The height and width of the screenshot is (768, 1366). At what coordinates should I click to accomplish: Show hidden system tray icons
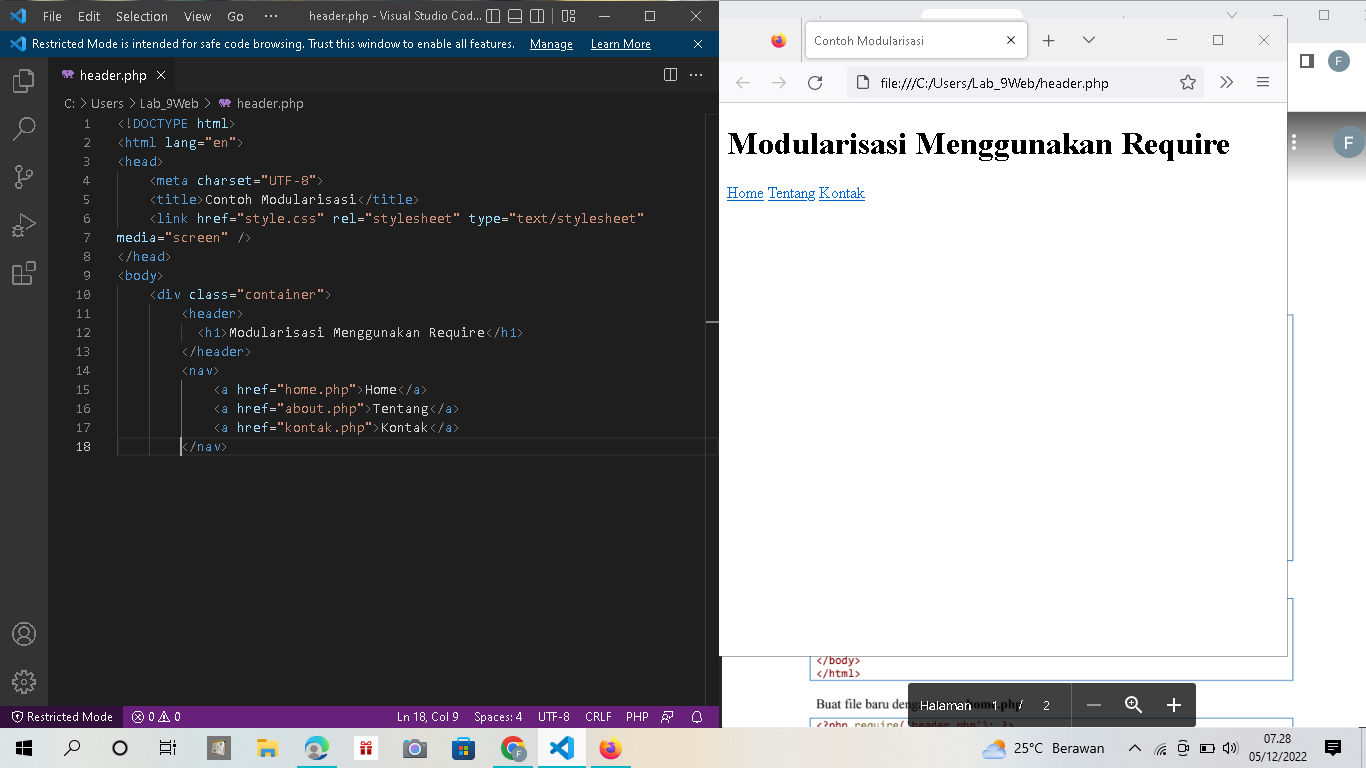tap(1134, 748)
